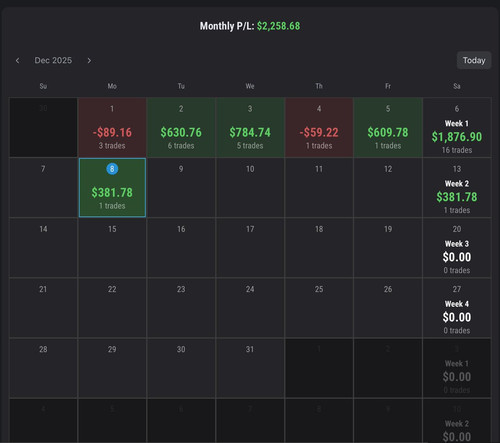Open Week 3 summary with $0.00

click(x=457, y=248)
